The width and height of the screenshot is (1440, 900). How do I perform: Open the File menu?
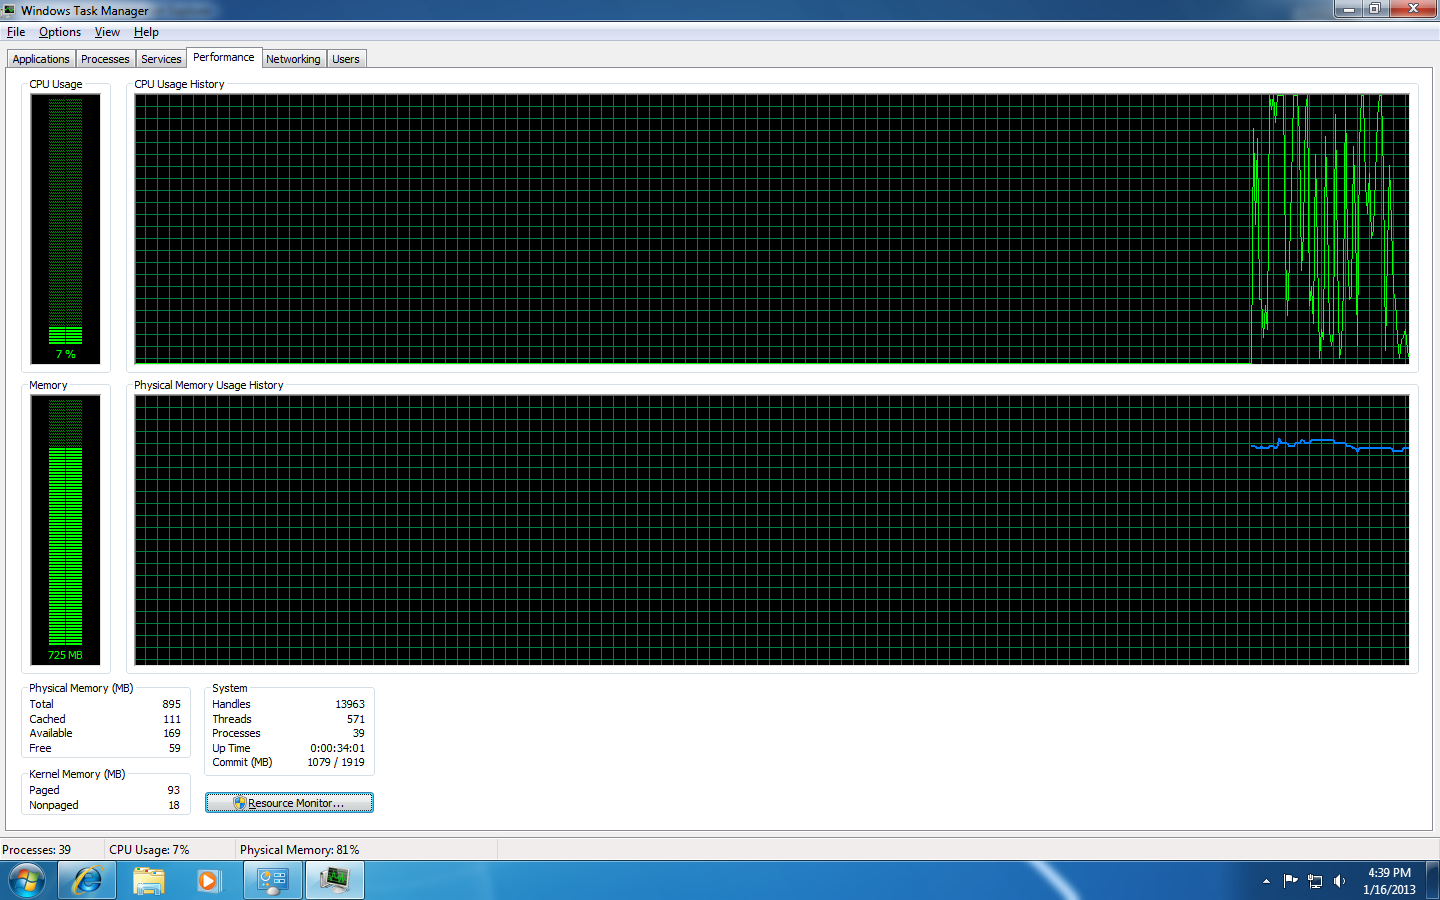[16, 32]
